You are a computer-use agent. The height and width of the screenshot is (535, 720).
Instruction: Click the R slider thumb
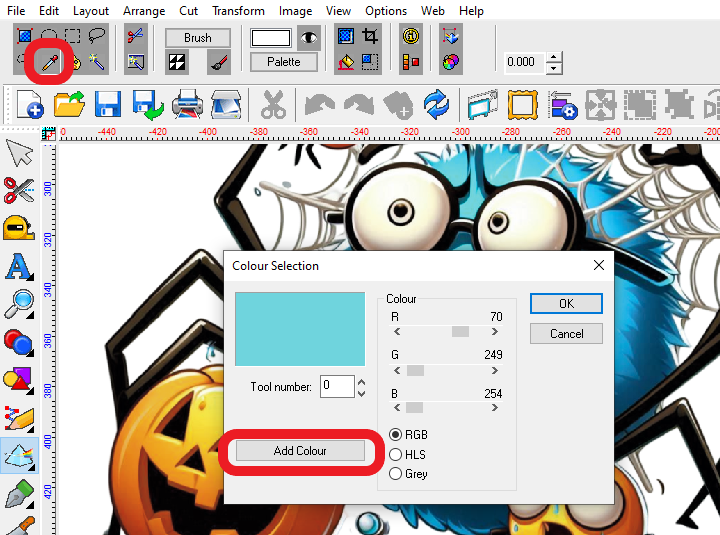[x=460, y=332]
